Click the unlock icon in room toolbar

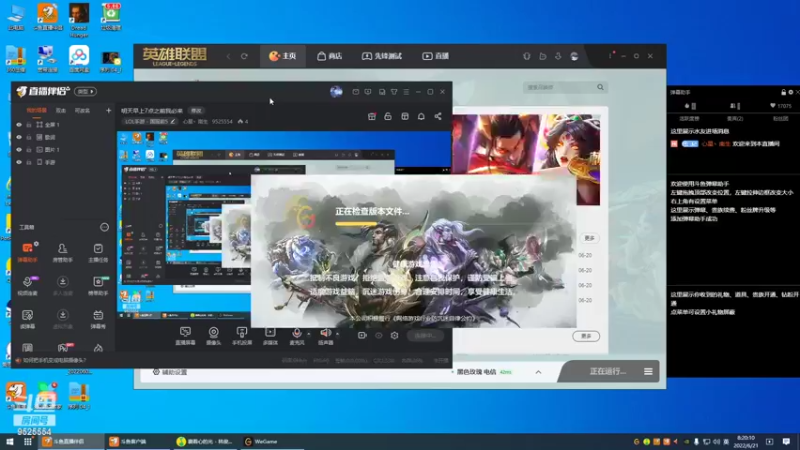388,116
